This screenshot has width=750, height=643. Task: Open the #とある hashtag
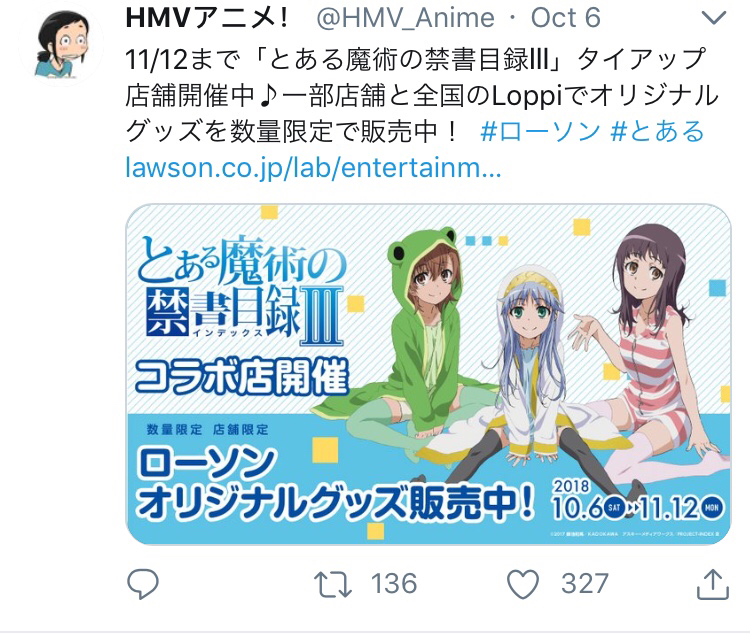click(657, 131)
